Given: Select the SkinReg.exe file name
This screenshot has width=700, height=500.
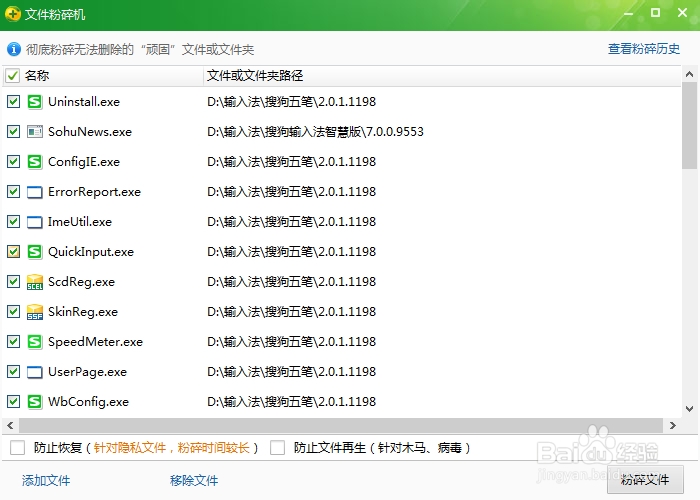Looking at the screenshot, I should (x=83, y=312).
